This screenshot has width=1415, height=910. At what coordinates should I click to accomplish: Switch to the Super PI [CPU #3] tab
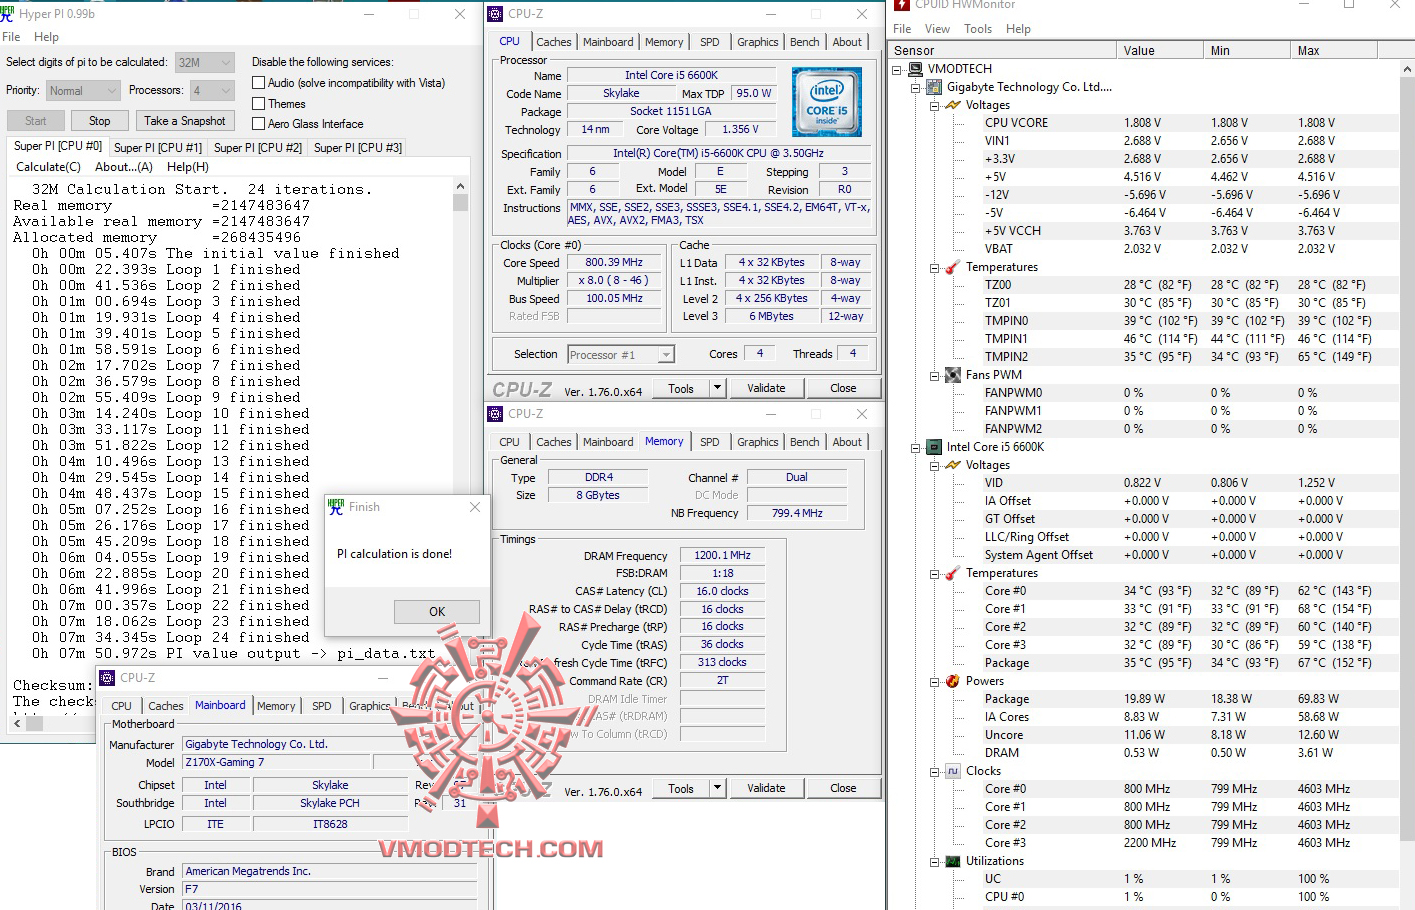(x=358, y=147)
